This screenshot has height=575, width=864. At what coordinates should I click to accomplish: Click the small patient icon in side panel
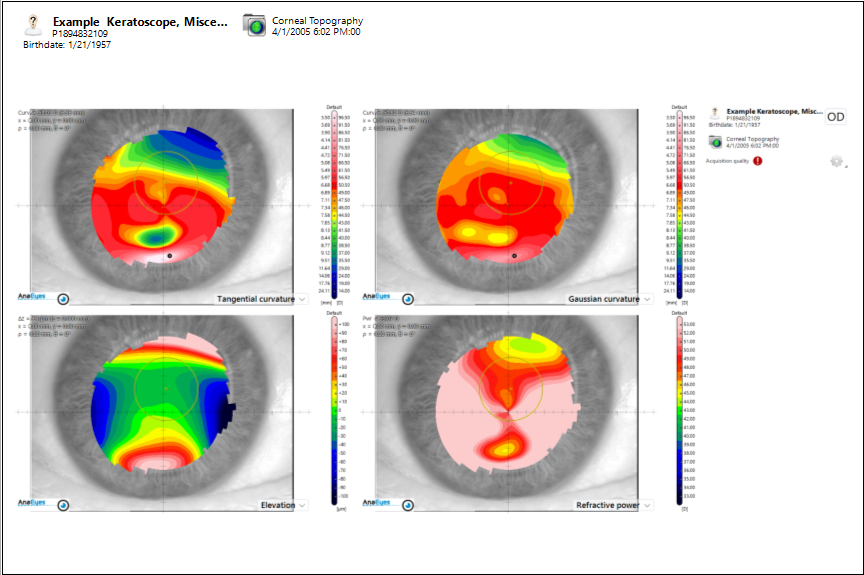[x=715, y=113]
